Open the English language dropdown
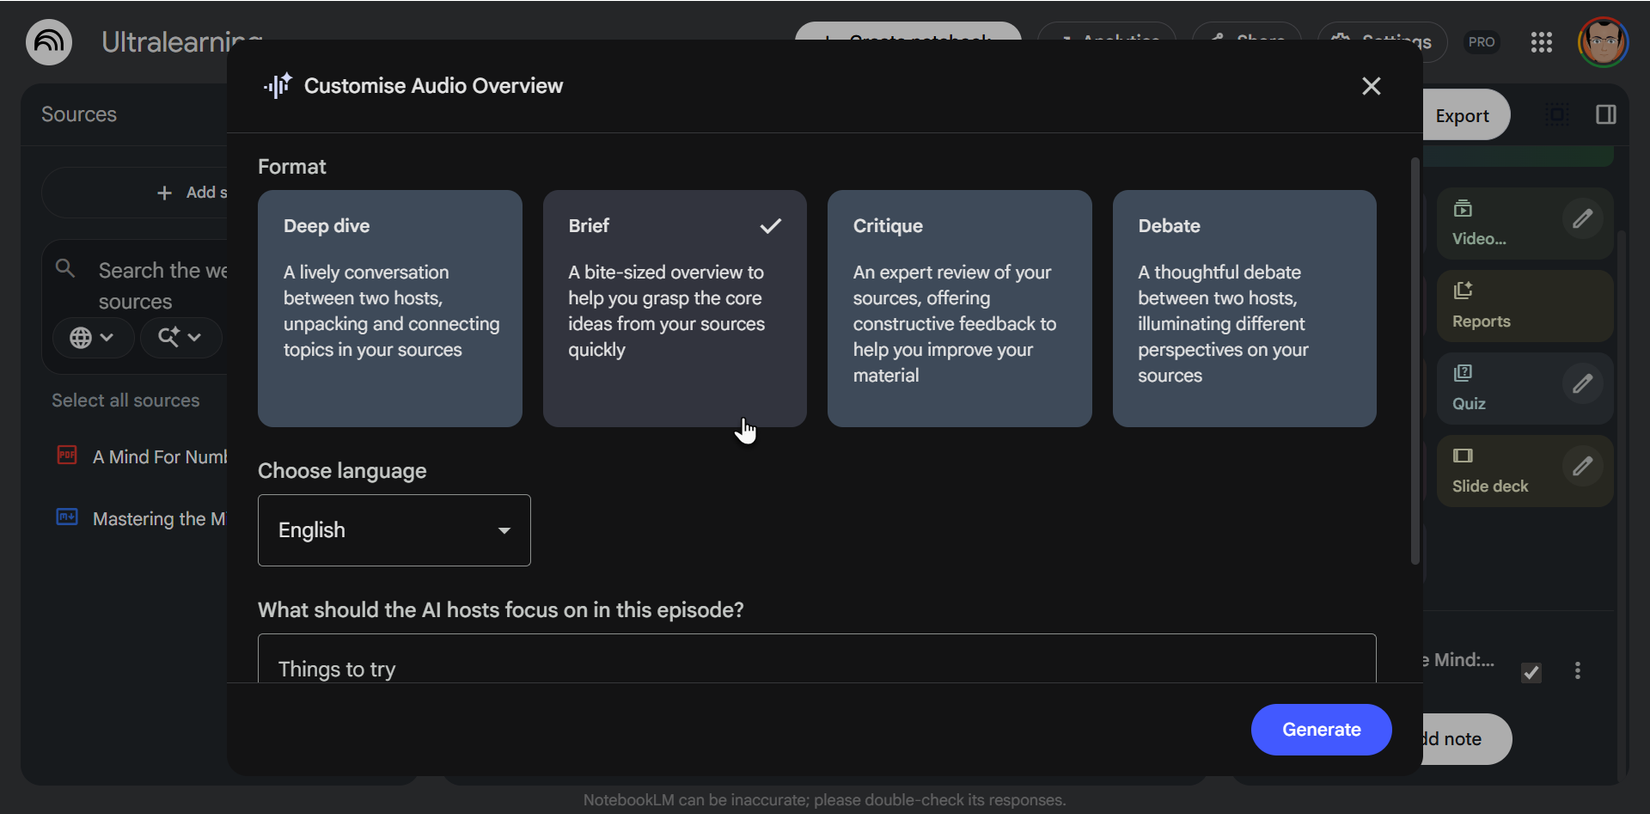The width and height of the screenshot is (1650, 814). pyautogui.click(x=394, y=530)
